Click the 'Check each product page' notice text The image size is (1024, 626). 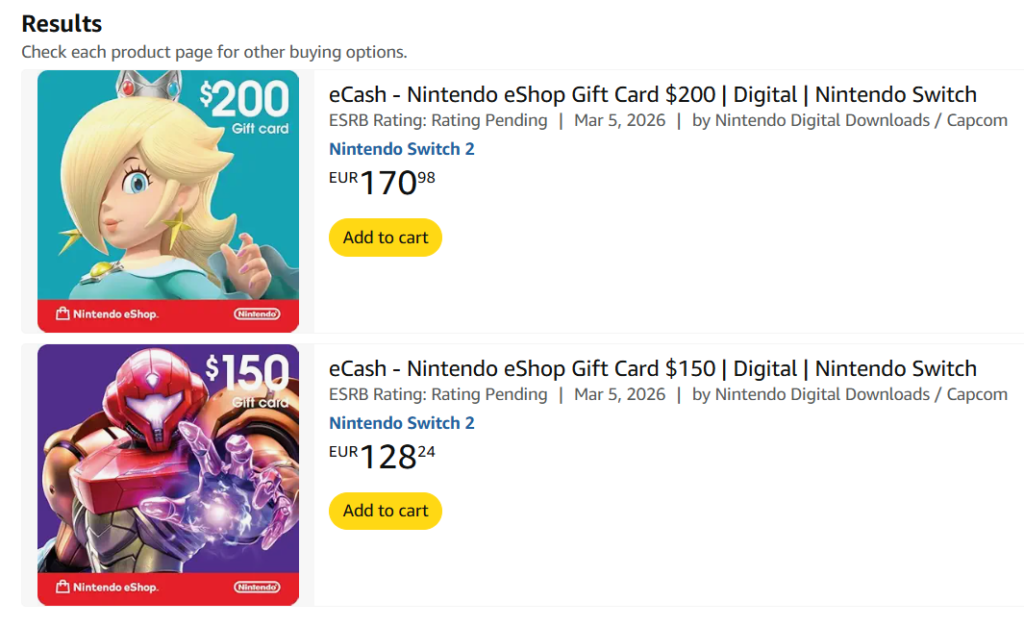[214, 52]
